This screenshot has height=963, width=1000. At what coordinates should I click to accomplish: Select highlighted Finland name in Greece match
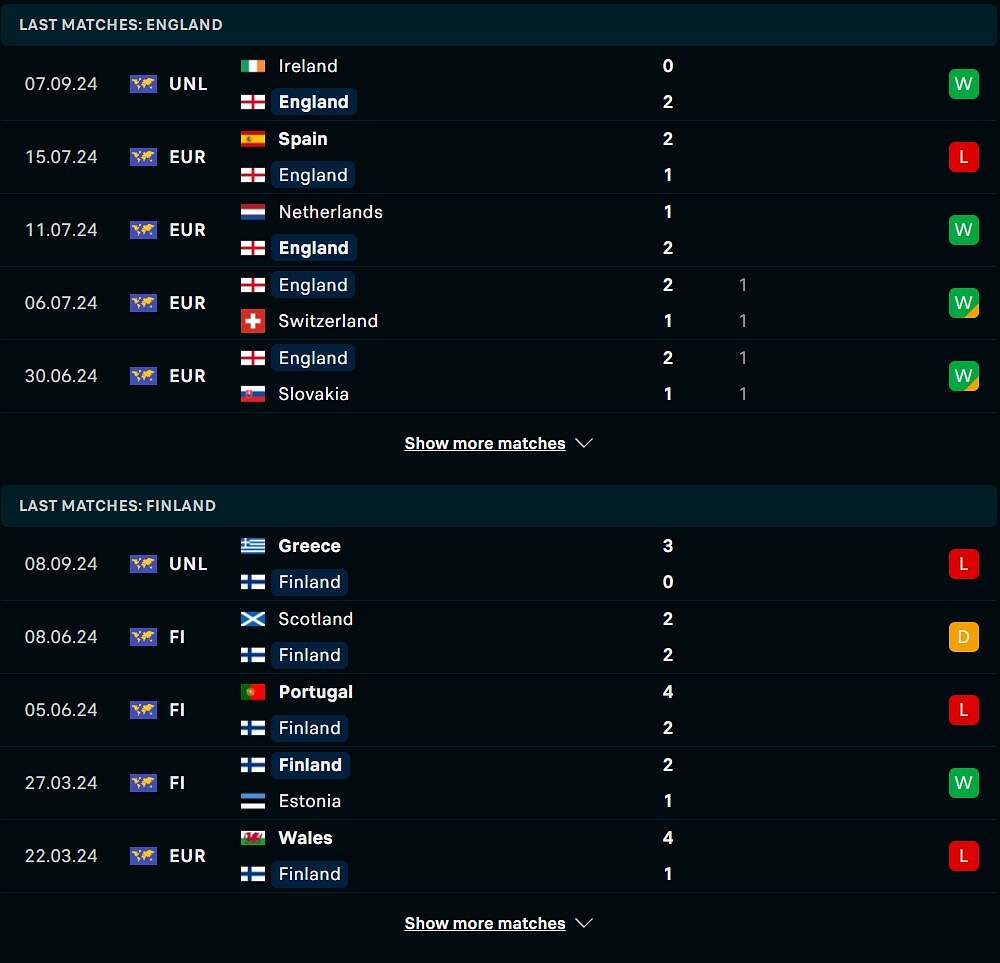[309, 582]
